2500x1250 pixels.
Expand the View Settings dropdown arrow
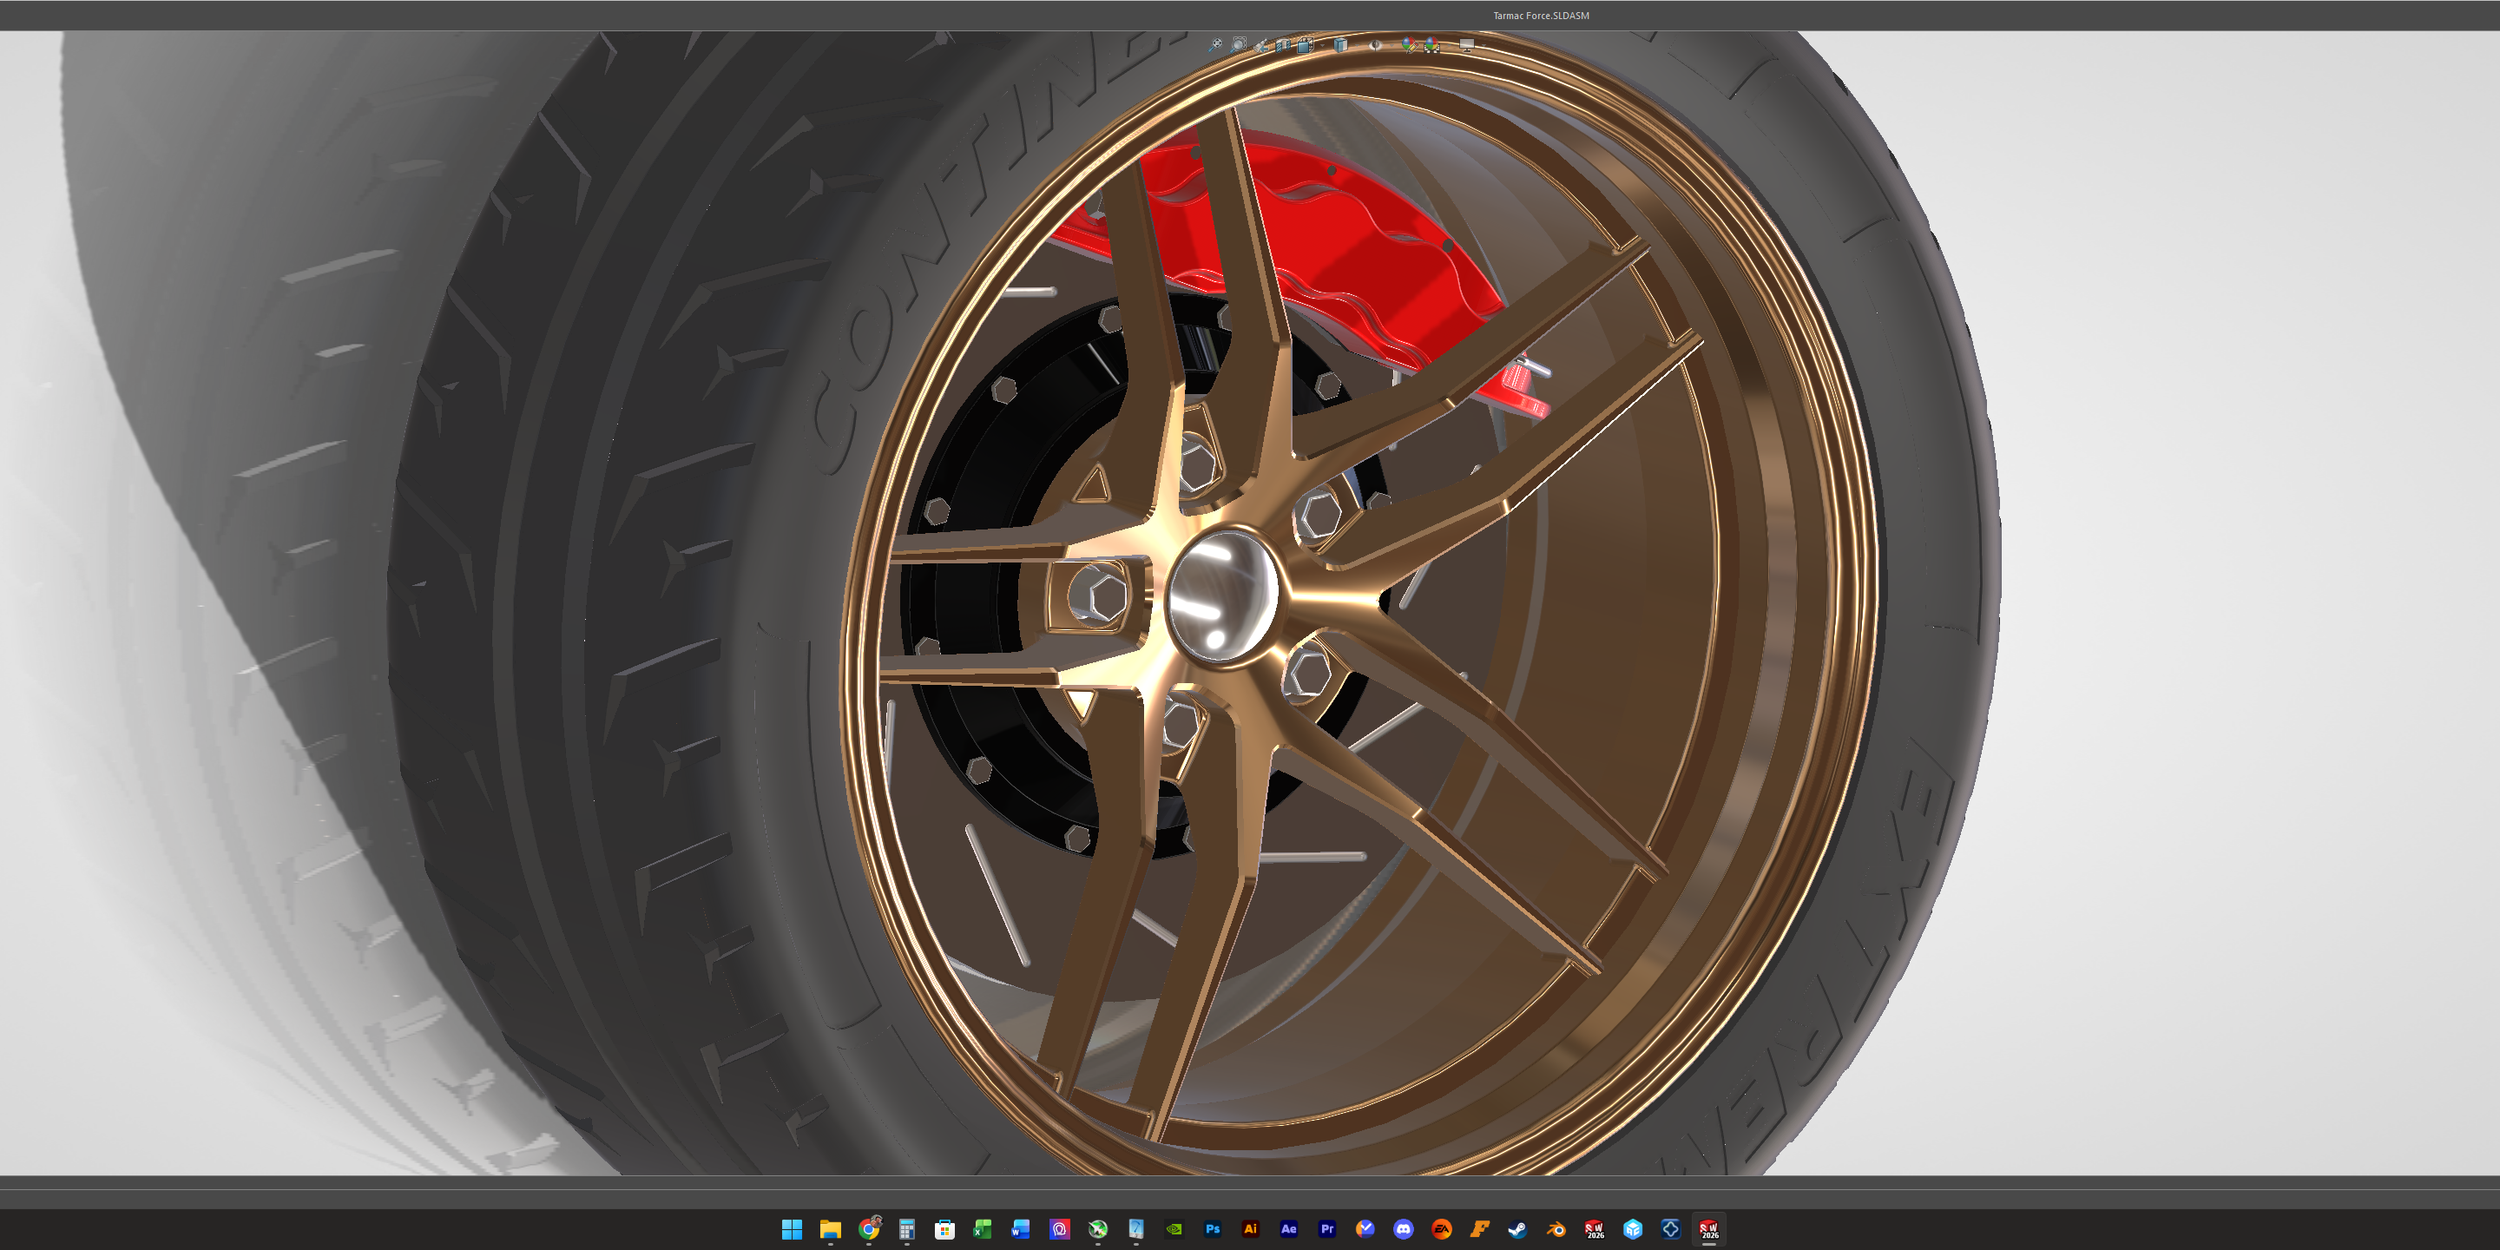point(1484,45)
